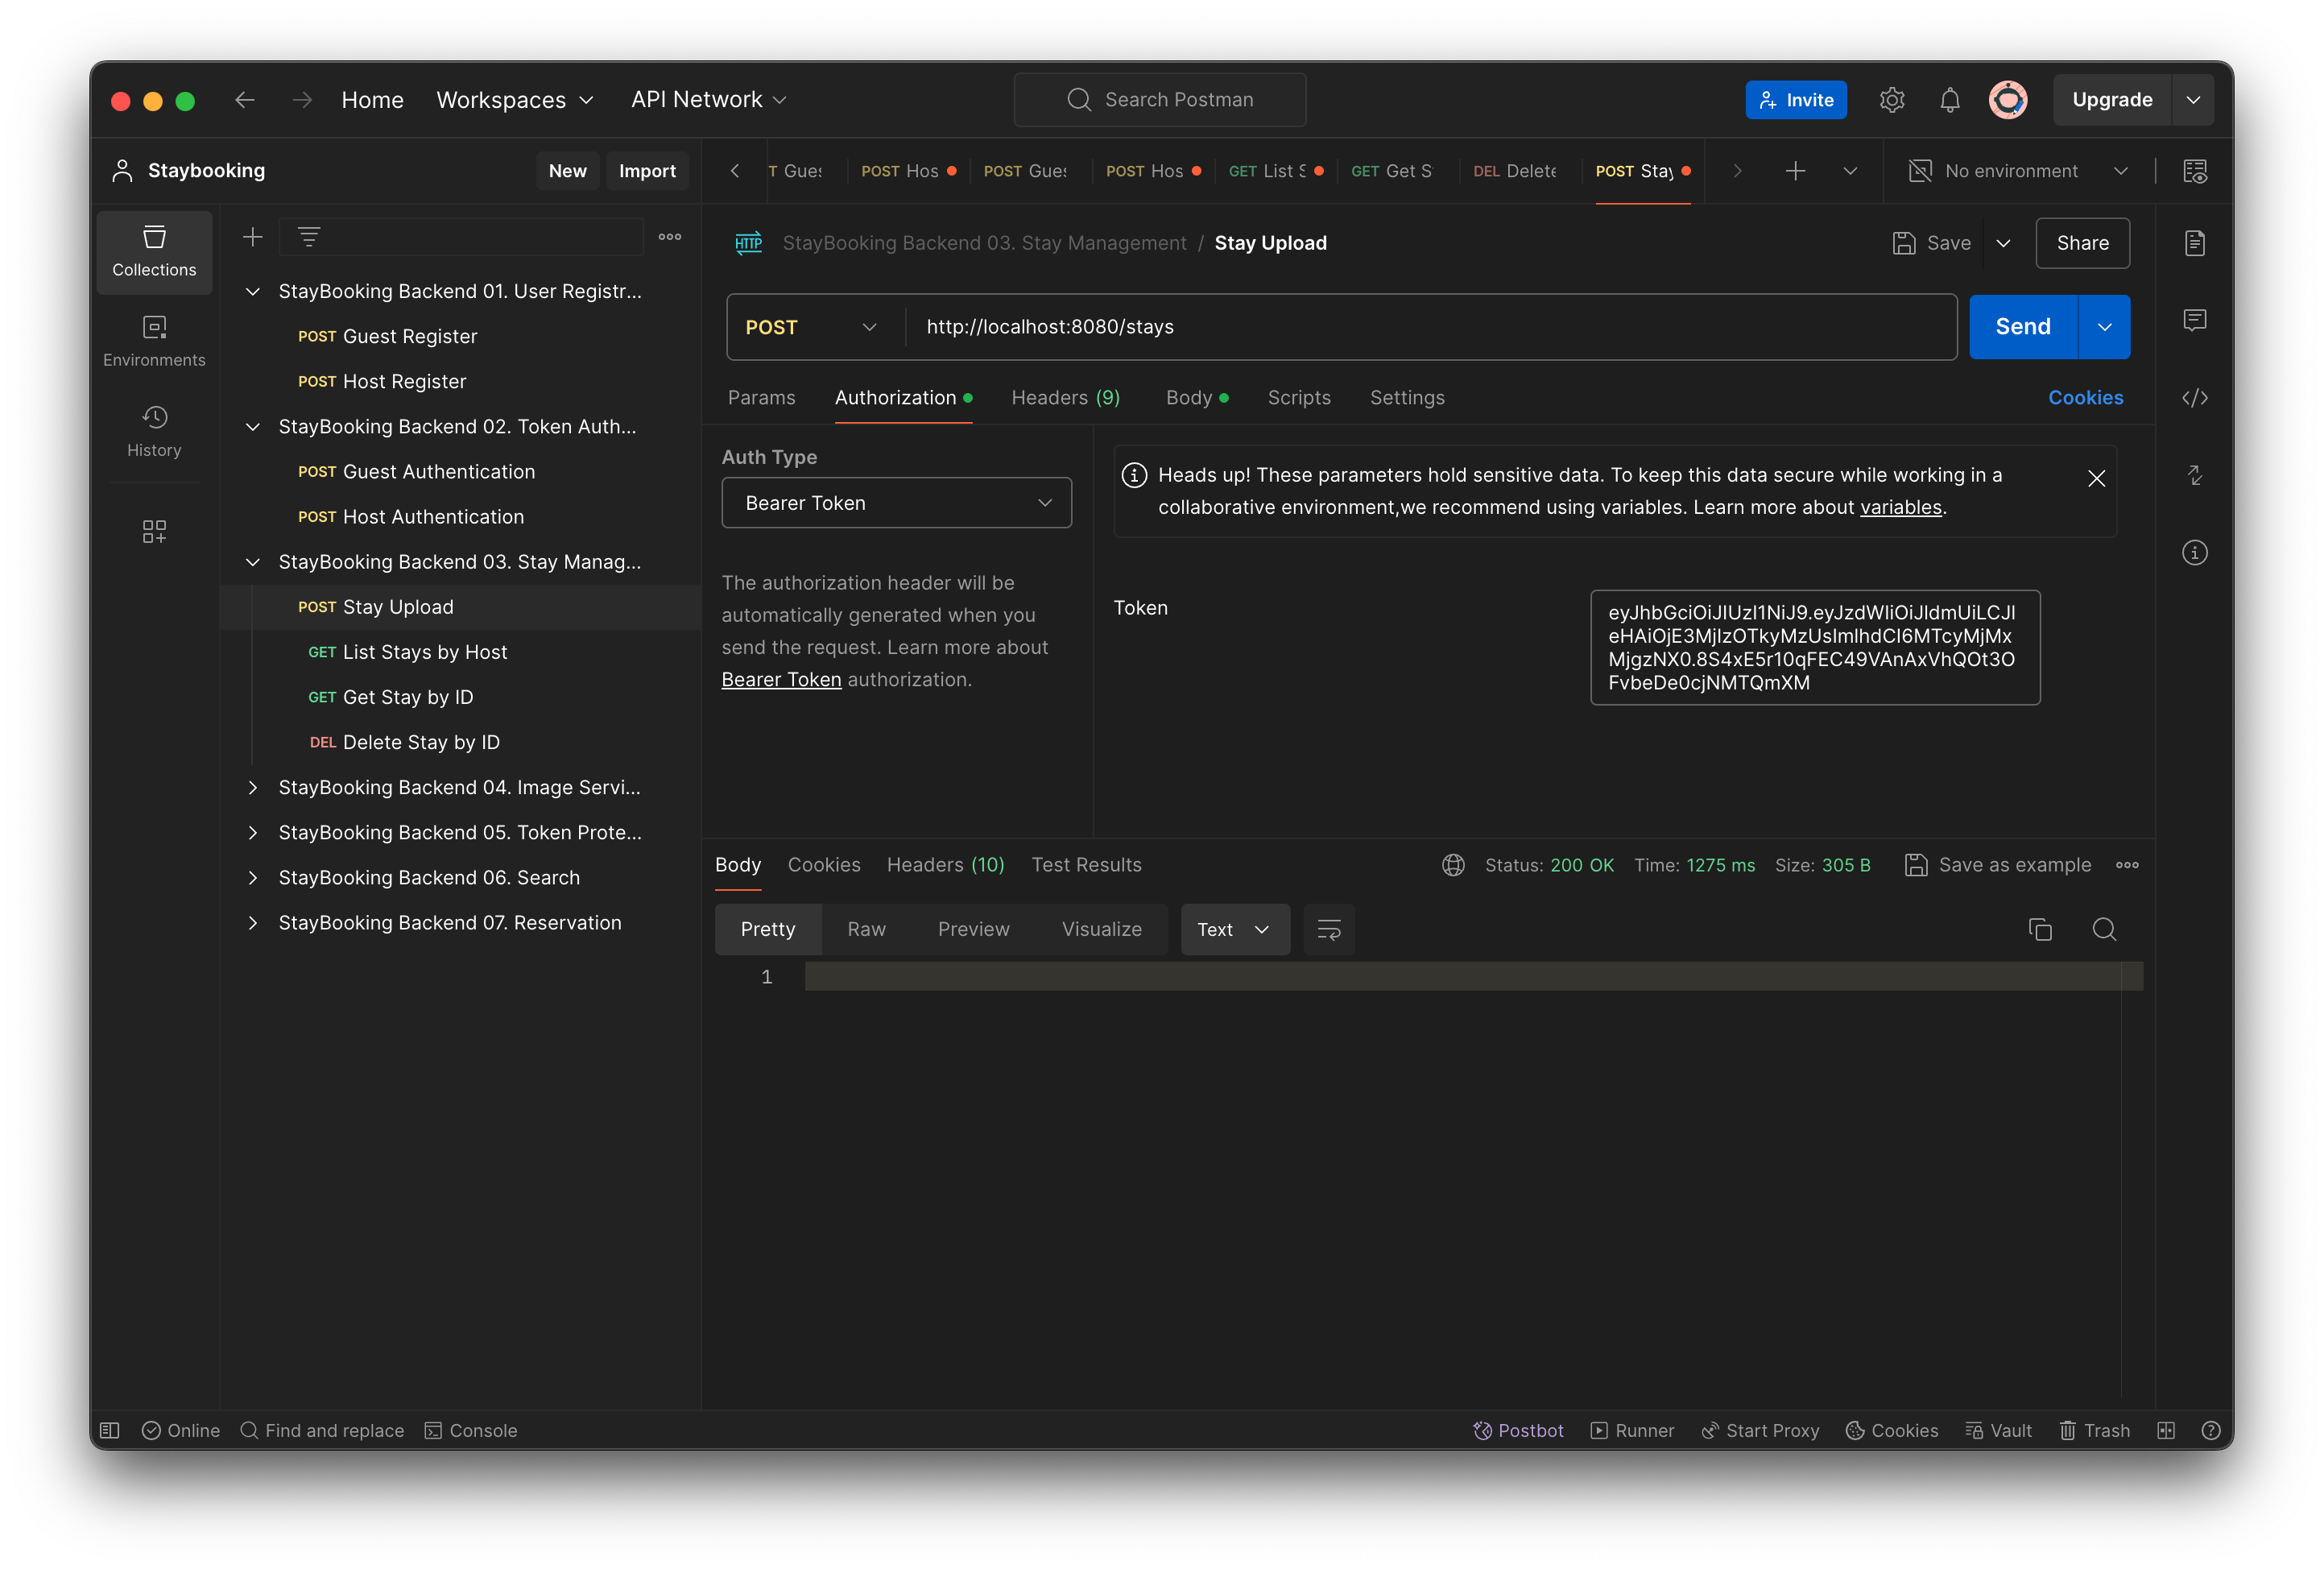
Task: Toggle line wrapping in the response body
Action: tap(1328, 929)
